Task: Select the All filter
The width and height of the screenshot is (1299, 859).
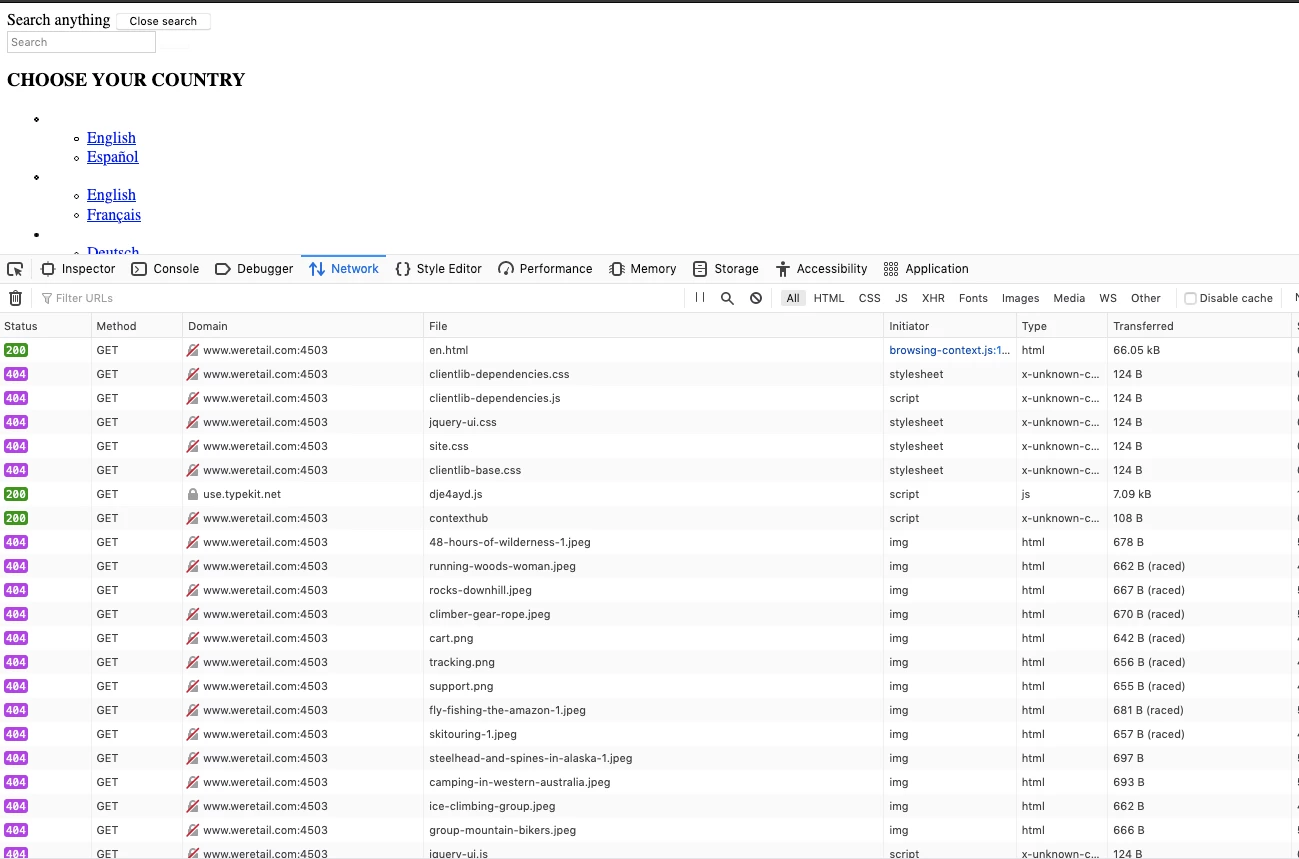Action: 793,298
